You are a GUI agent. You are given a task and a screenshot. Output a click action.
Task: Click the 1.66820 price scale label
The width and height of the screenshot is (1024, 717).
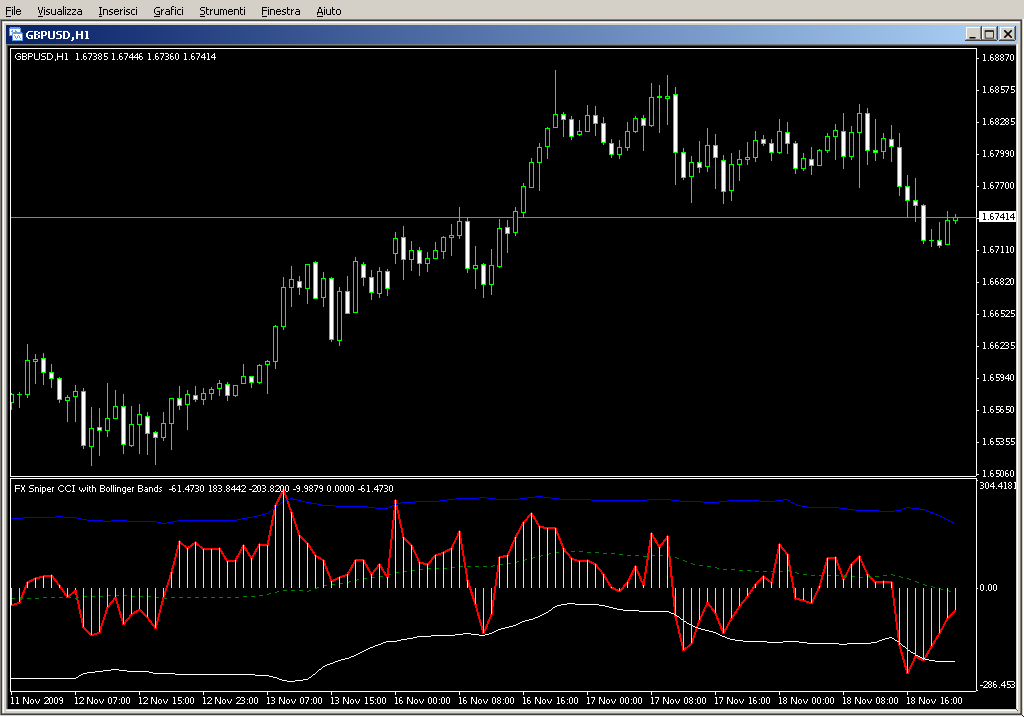[x=998, y=281]
